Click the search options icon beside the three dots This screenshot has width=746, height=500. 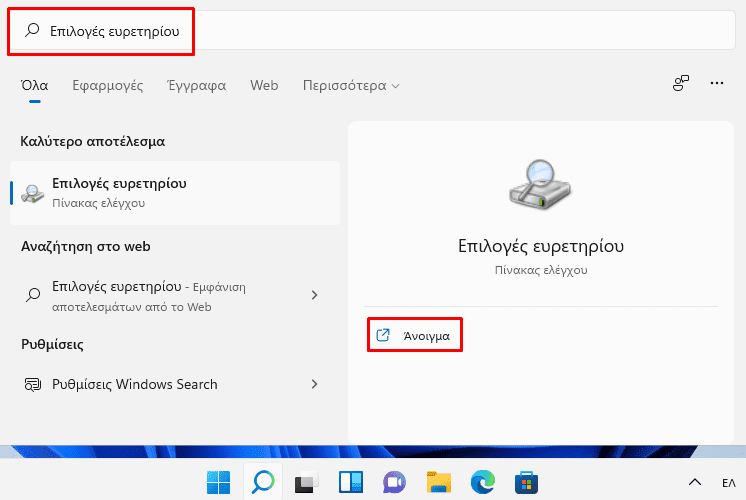coord(681,85)
